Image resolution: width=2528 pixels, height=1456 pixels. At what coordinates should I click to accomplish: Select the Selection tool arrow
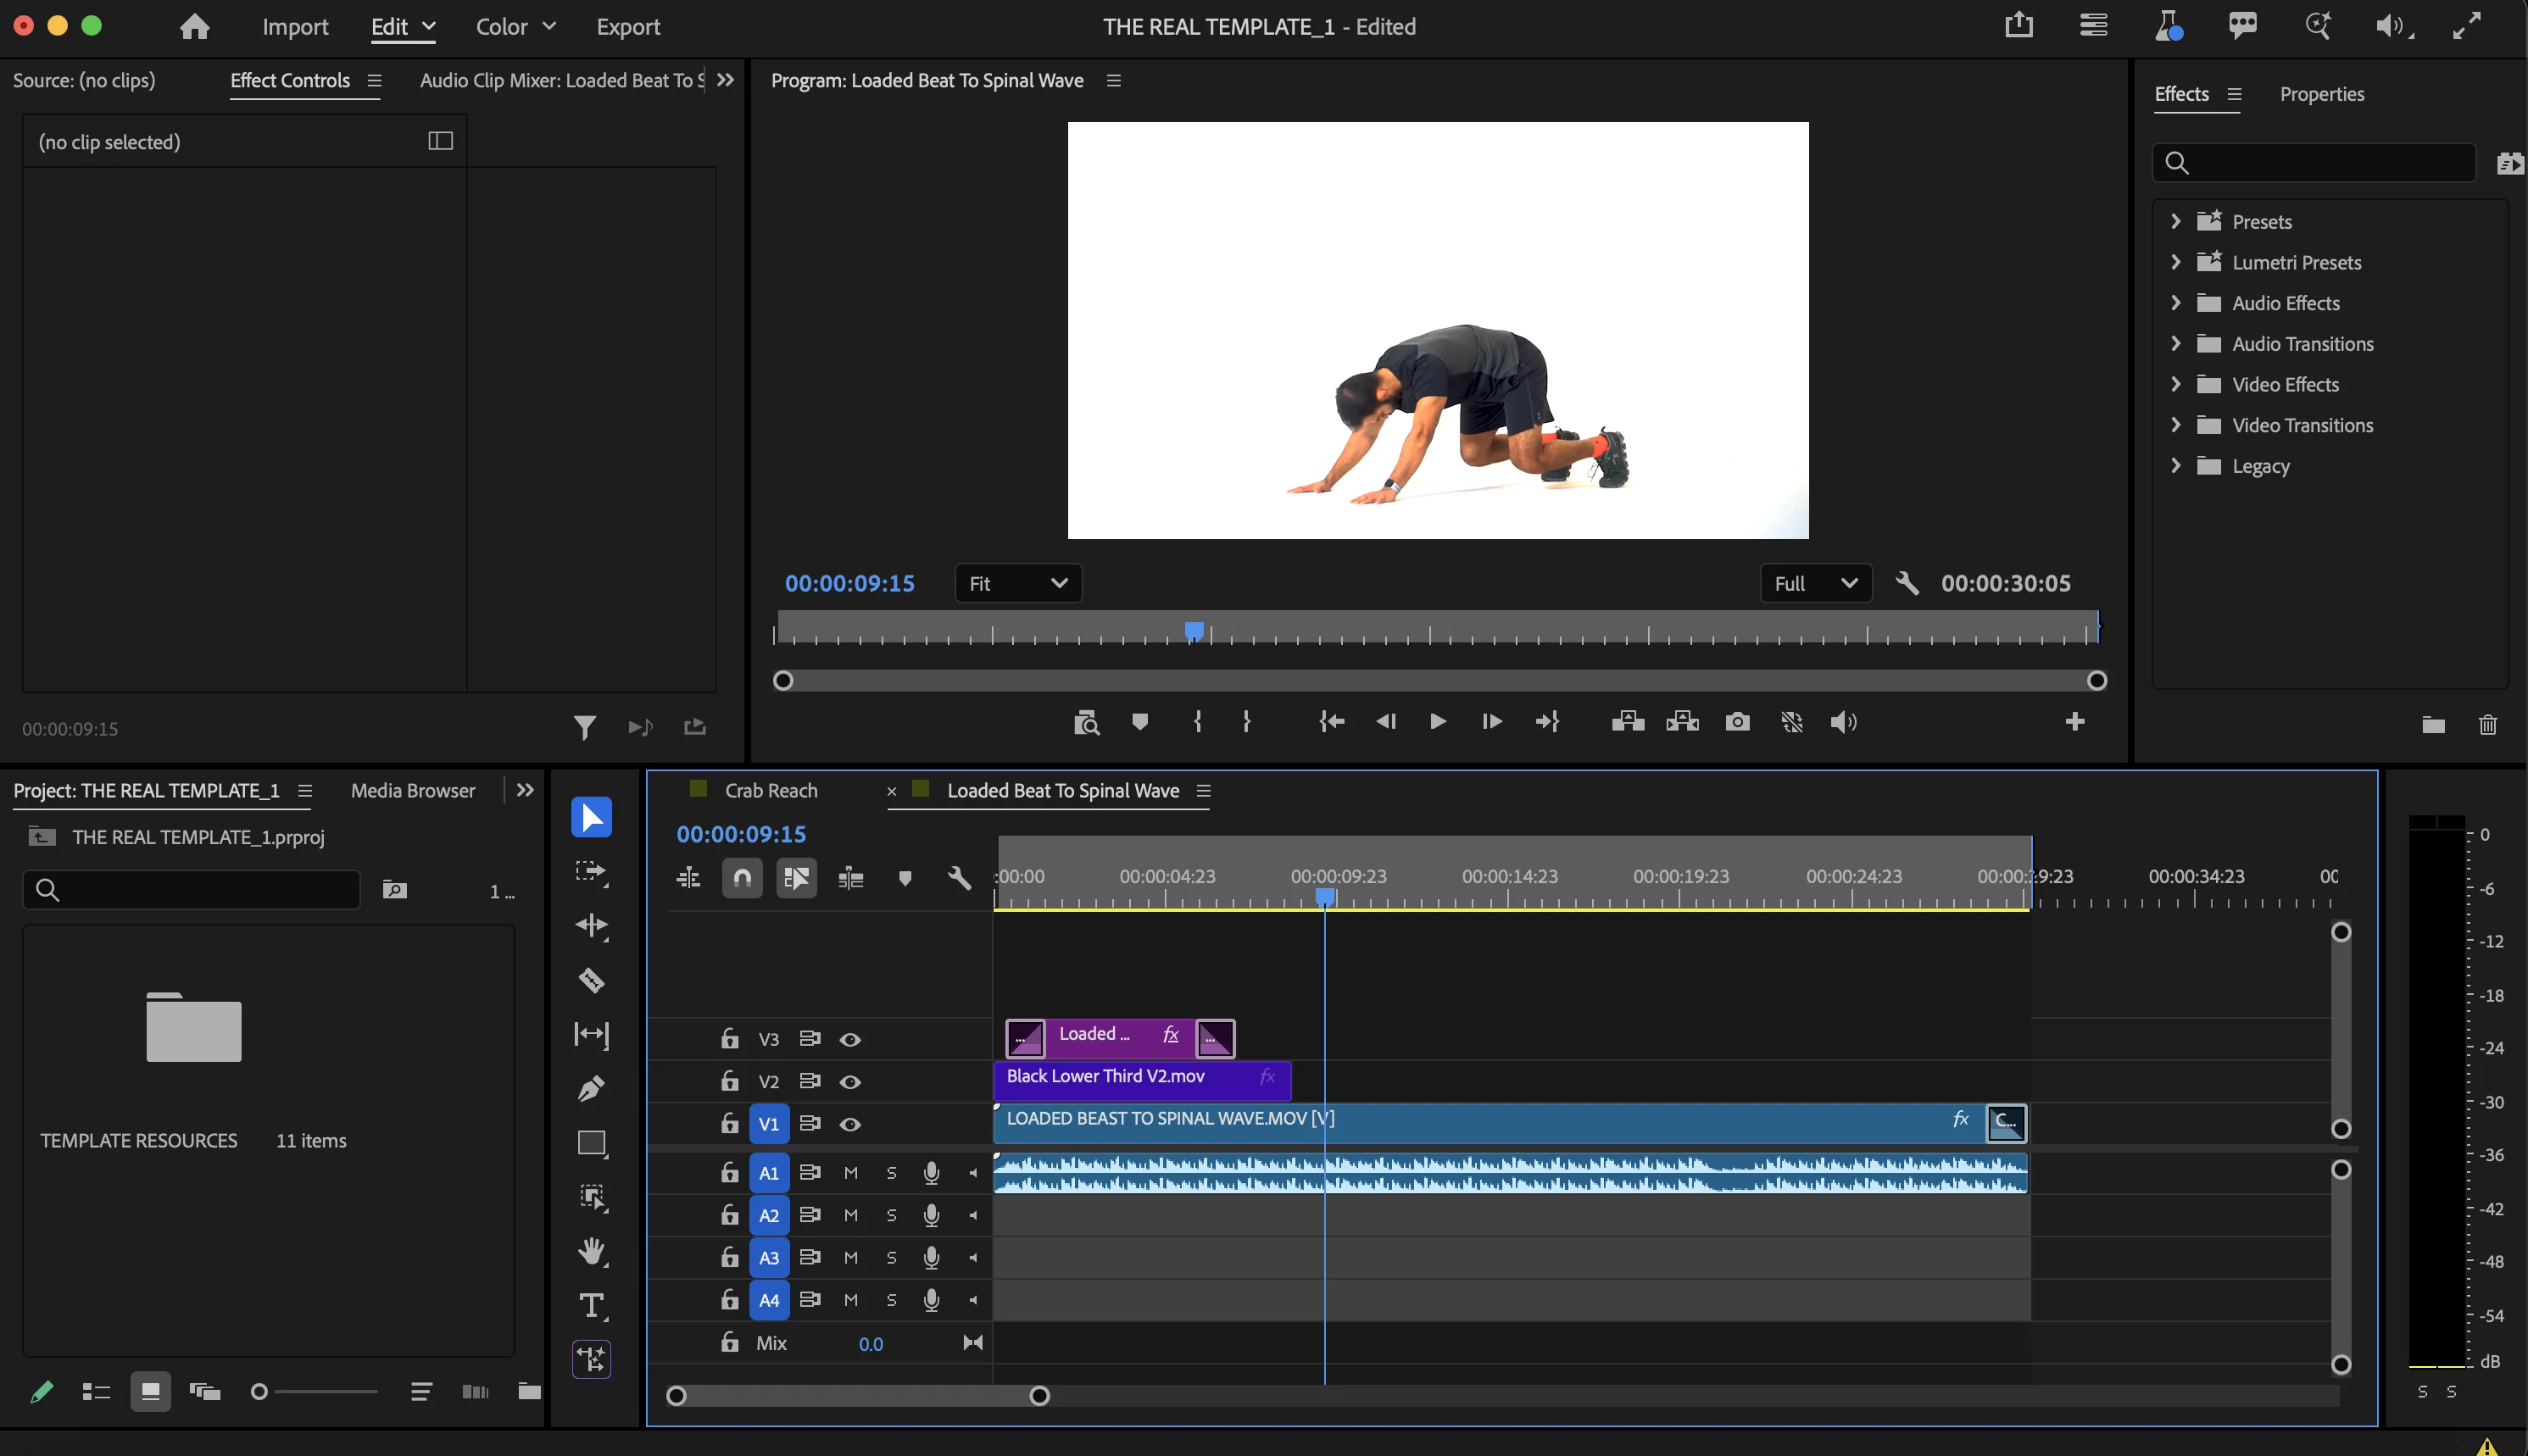pos(591,817)
